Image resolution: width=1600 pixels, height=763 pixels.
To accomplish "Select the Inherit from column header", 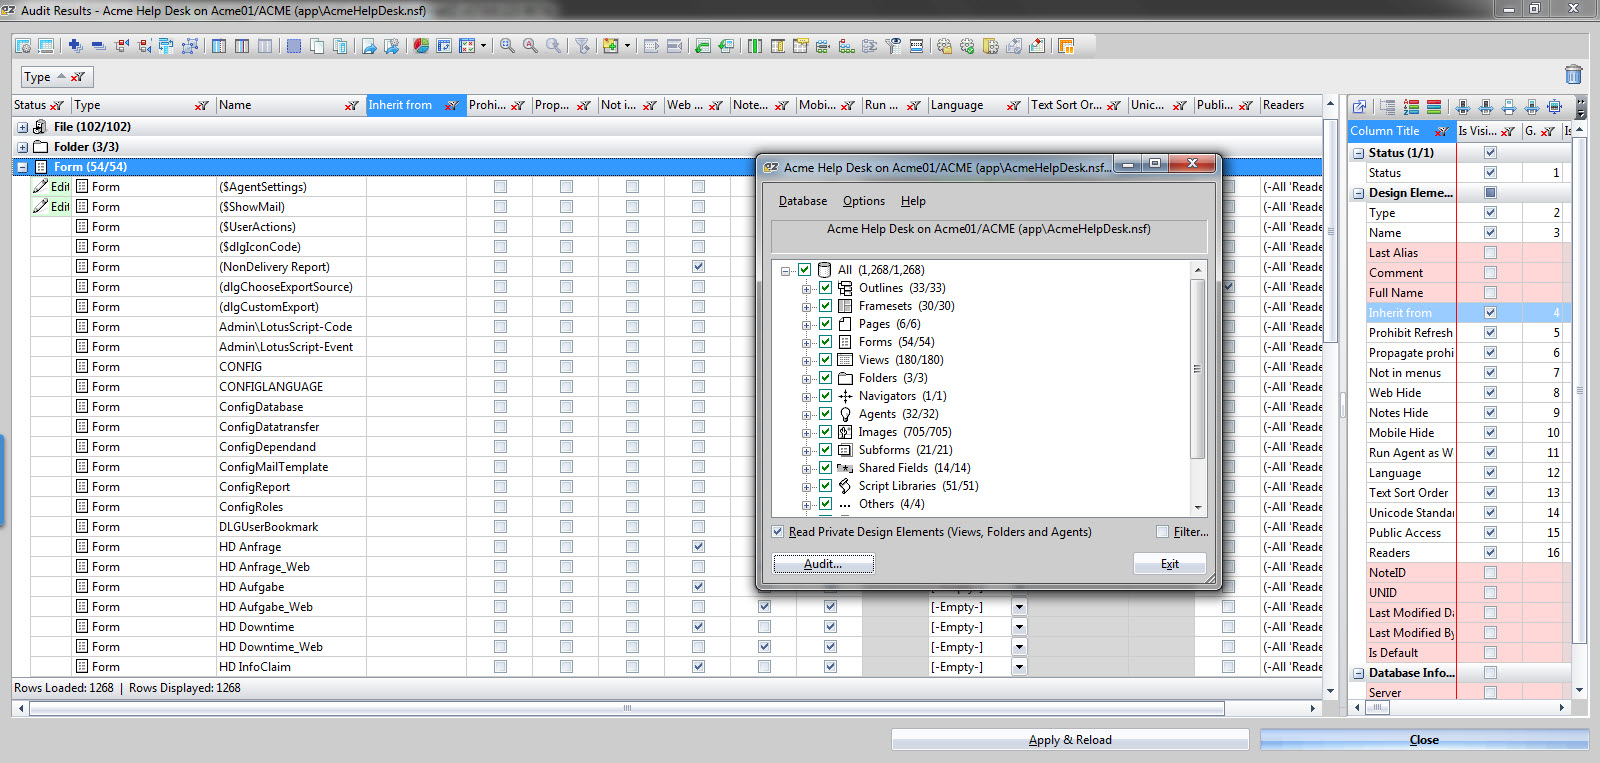I will tap(416, 105).
